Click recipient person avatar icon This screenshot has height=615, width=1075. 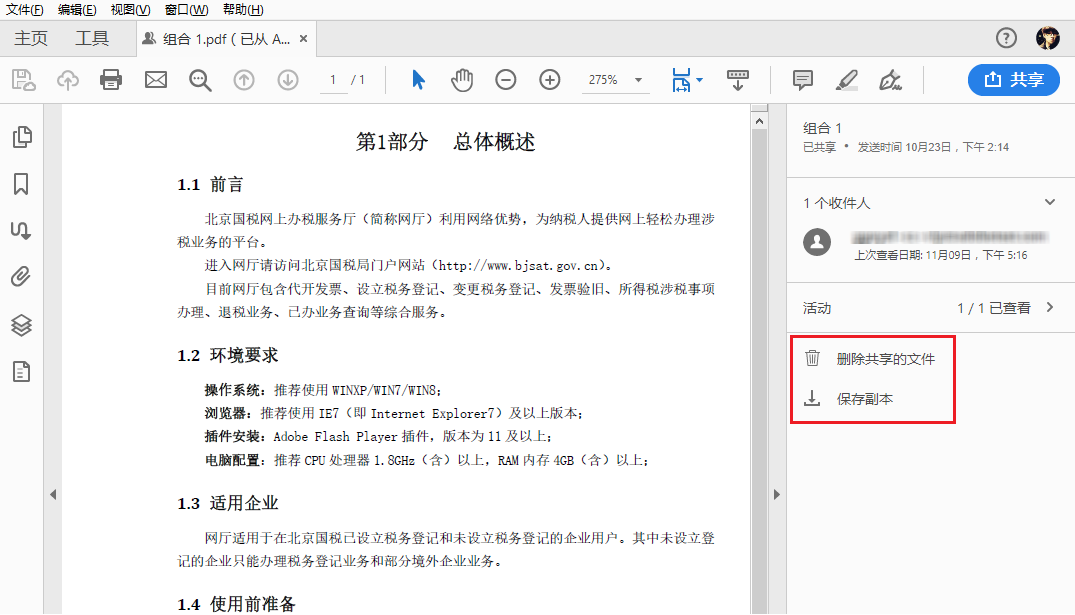click(817, 242)
